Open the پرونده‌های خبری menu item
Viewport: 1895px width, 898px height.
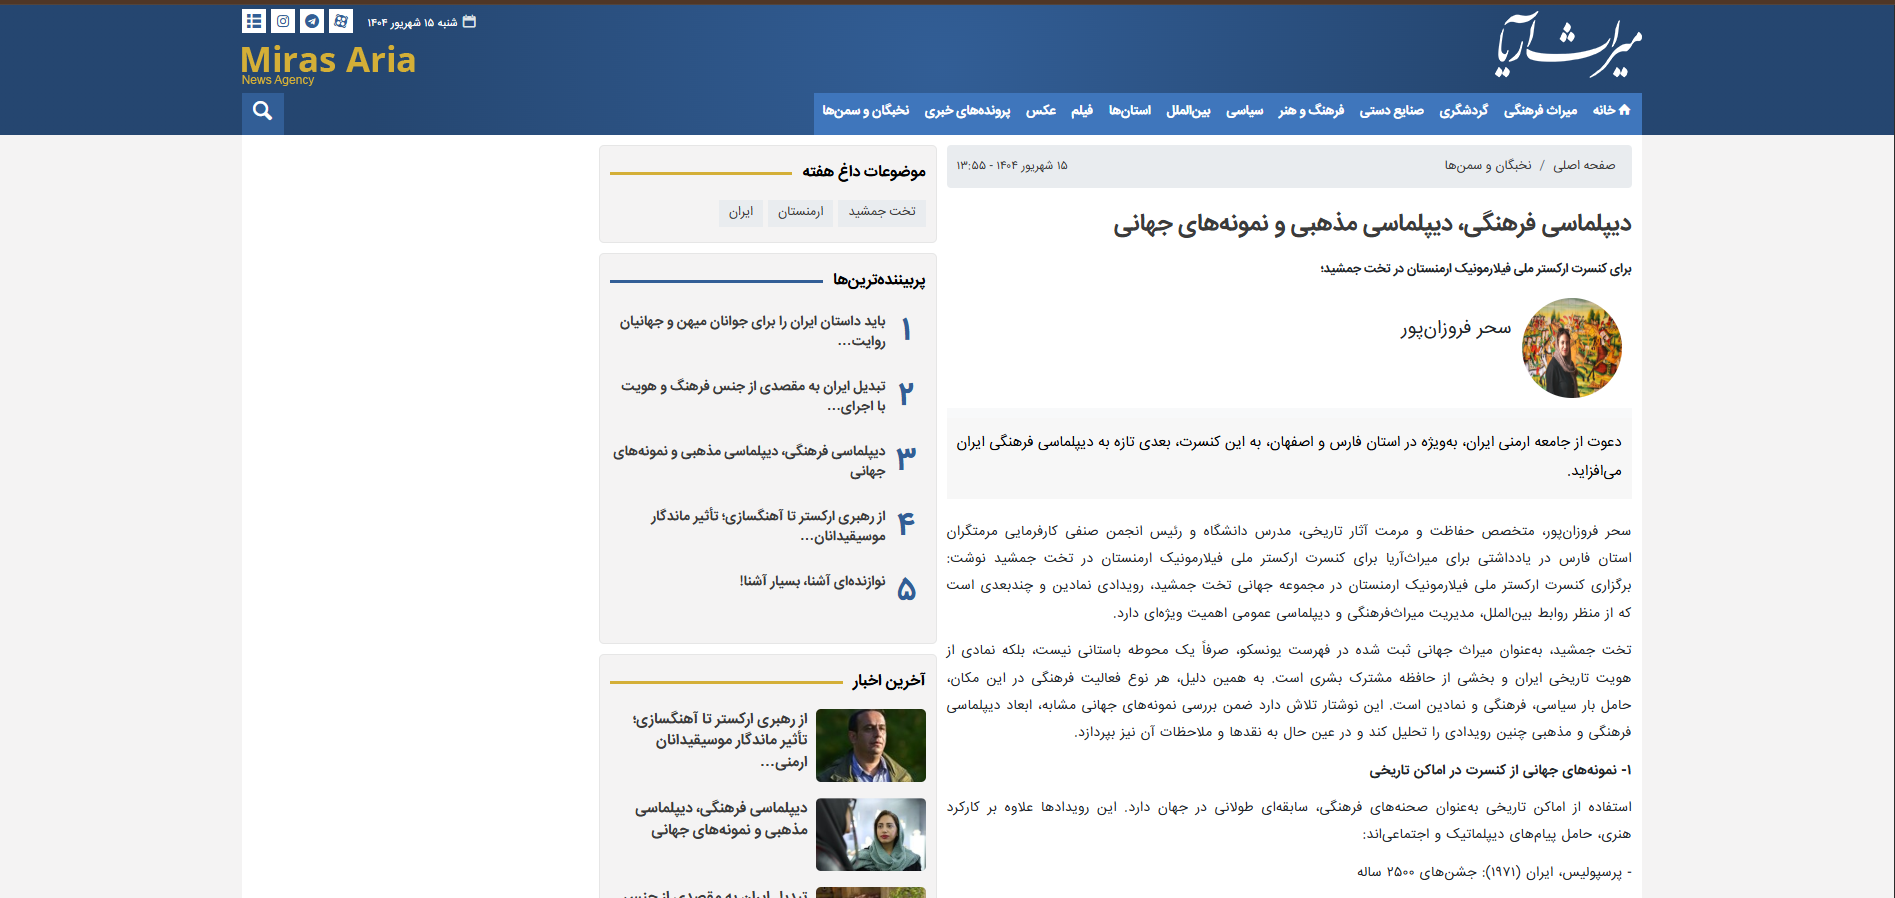(x=967, y=111)
